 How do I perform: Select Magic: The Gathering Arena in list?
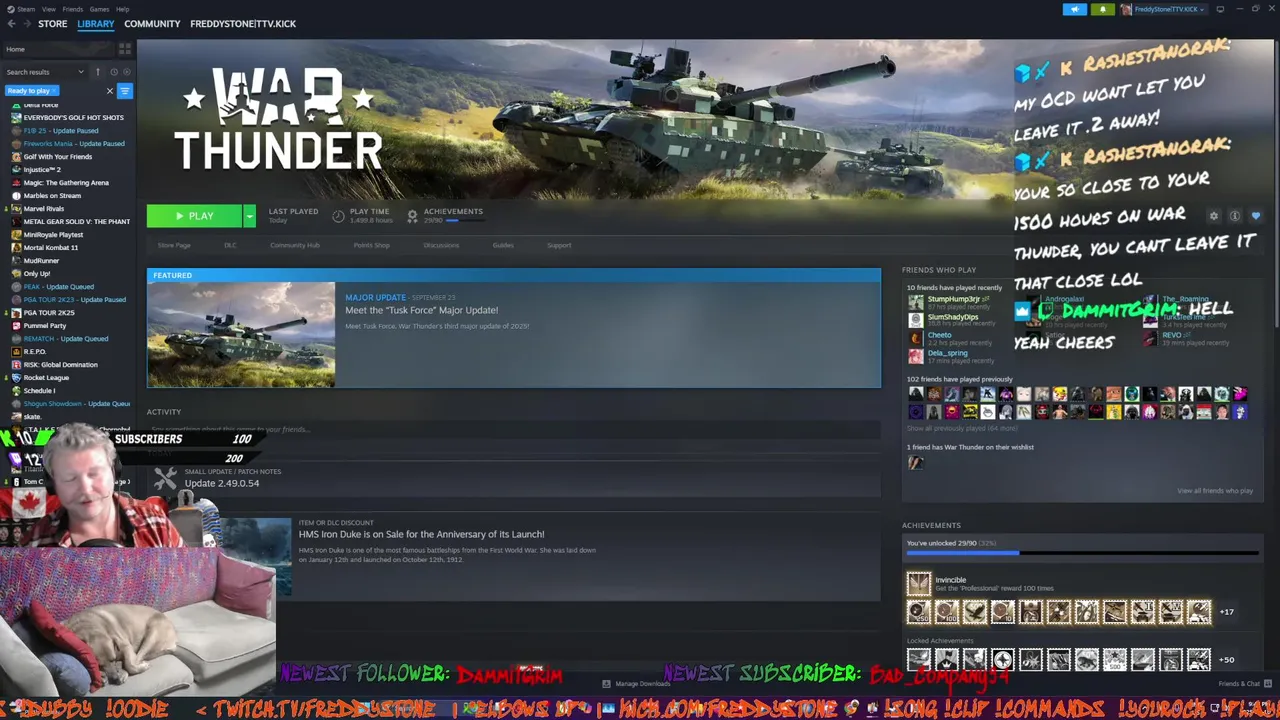(66, 183)
